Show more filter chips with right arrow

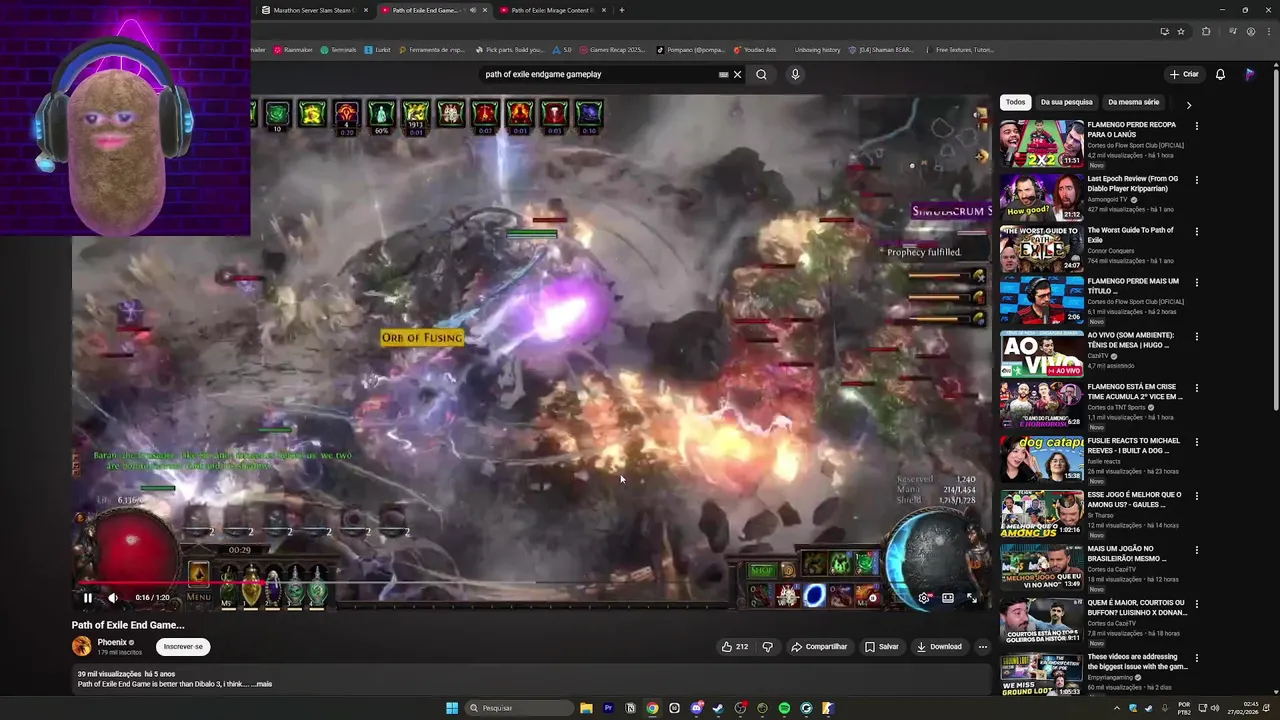coord(1189,104)
